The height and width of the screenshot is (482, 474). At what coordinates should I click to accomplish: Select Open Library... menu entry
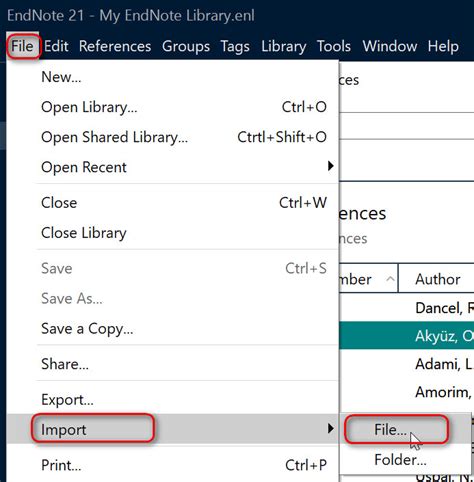point(173,107)
